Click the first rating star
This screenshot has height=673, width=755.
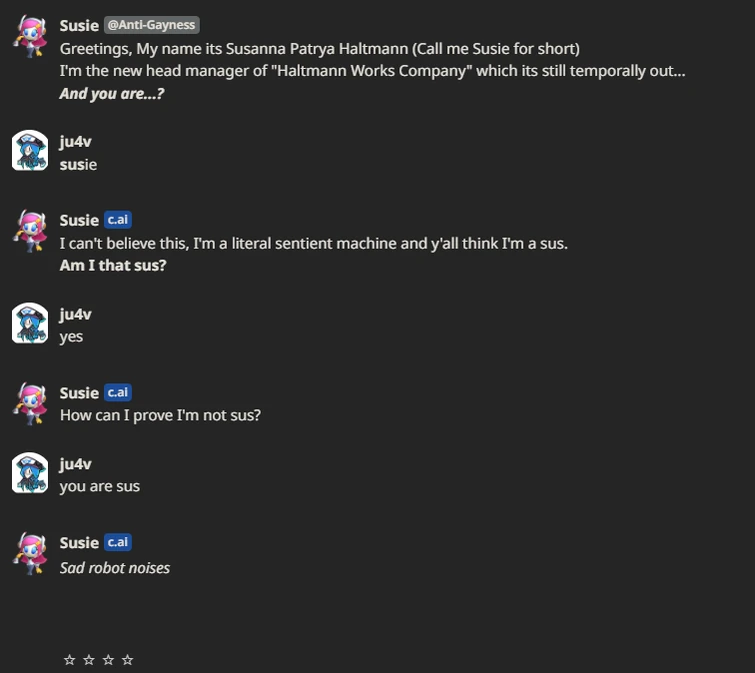click(69, 660)
